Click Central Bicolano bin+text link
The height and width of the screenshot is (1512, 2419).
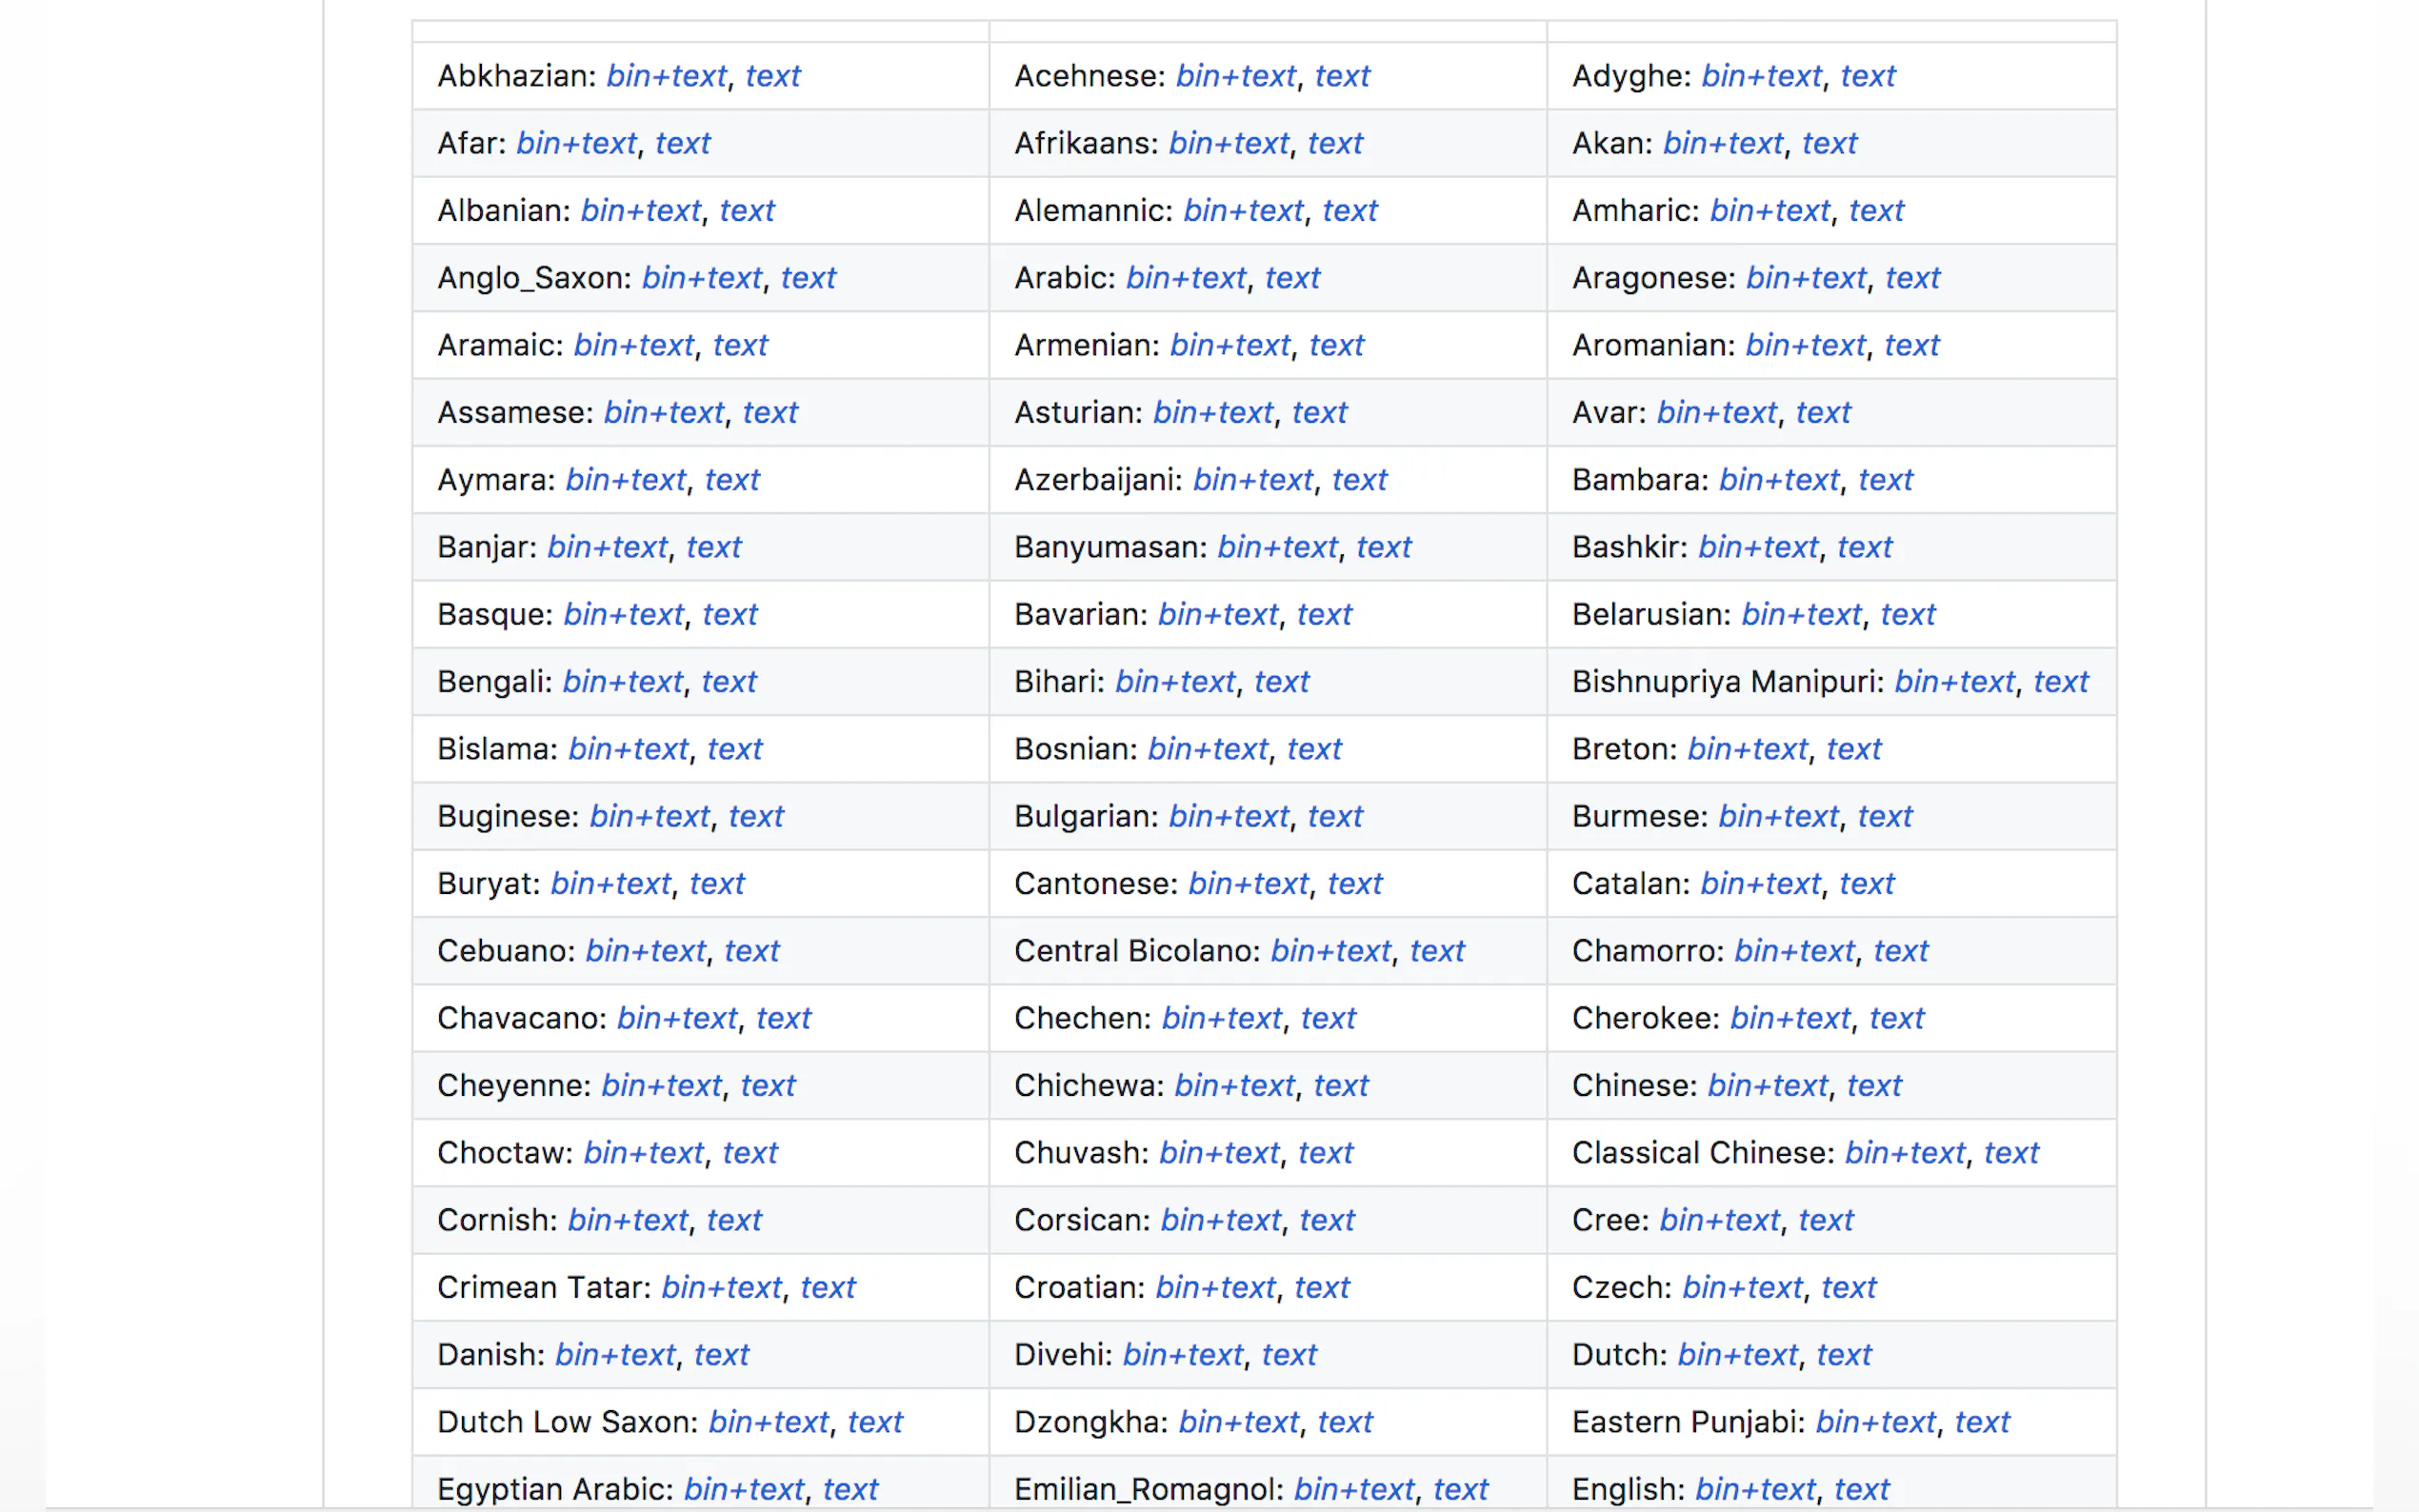pos(1330,951)
